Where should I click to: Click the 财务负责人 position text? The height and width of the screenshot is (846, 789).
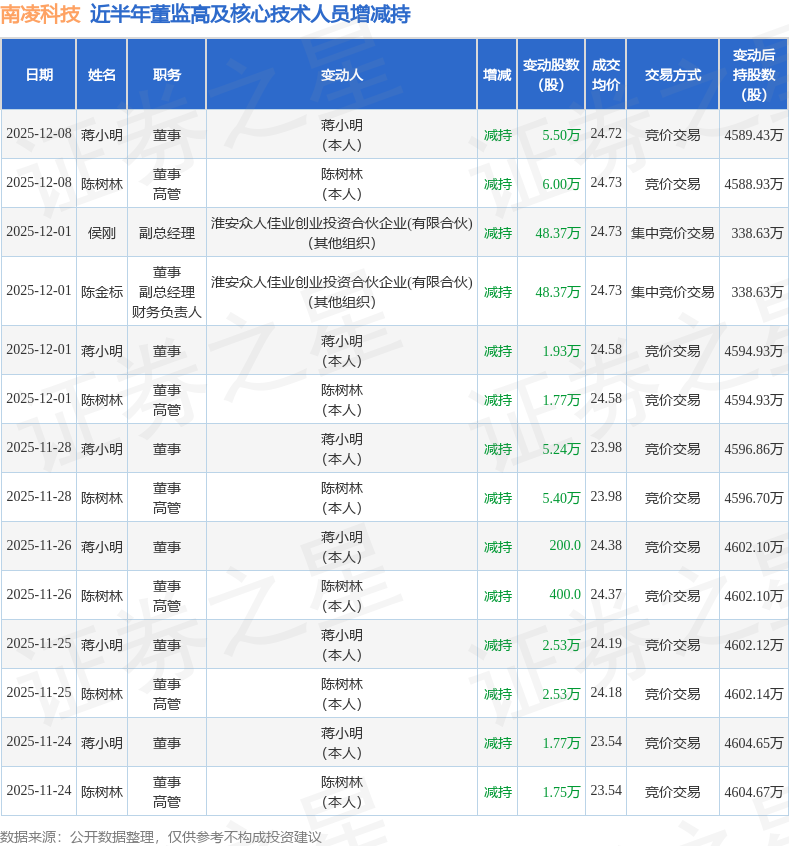(167, 312)
